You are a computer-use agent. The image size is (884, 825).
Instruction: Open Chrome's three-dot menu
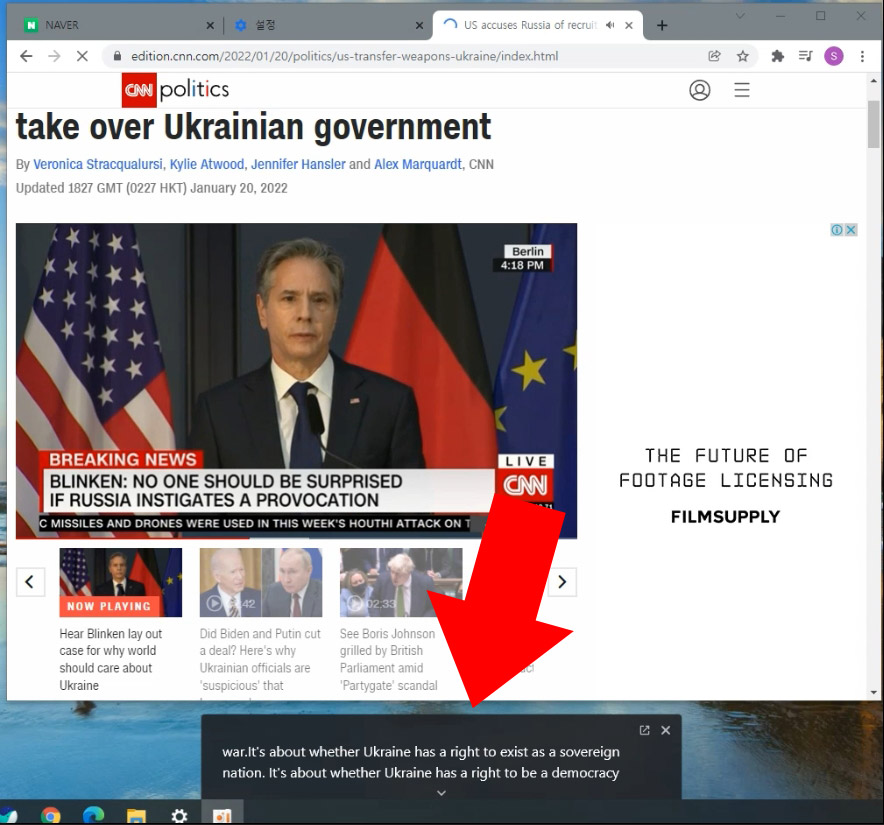point(862,56)
